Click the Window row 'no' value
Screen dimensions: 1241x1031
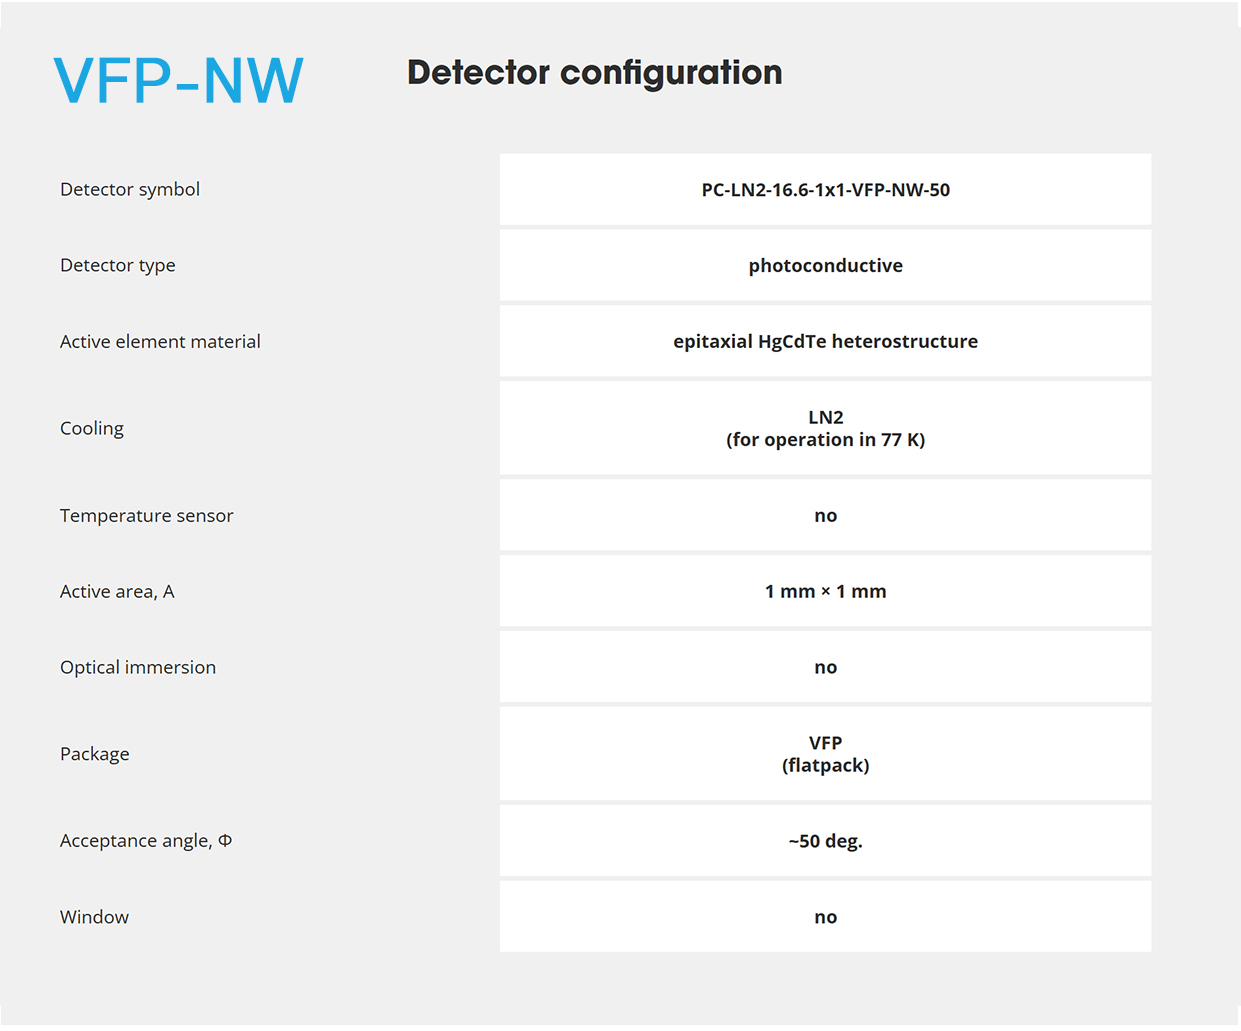click(826, 917)
